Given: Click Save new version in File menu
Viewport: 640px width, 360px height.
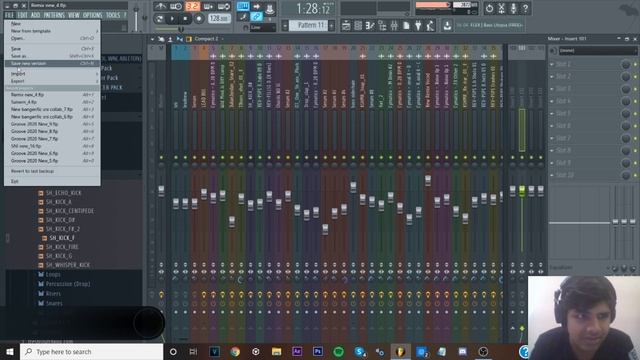Looking at the screenshot, I should coord(52,64).
